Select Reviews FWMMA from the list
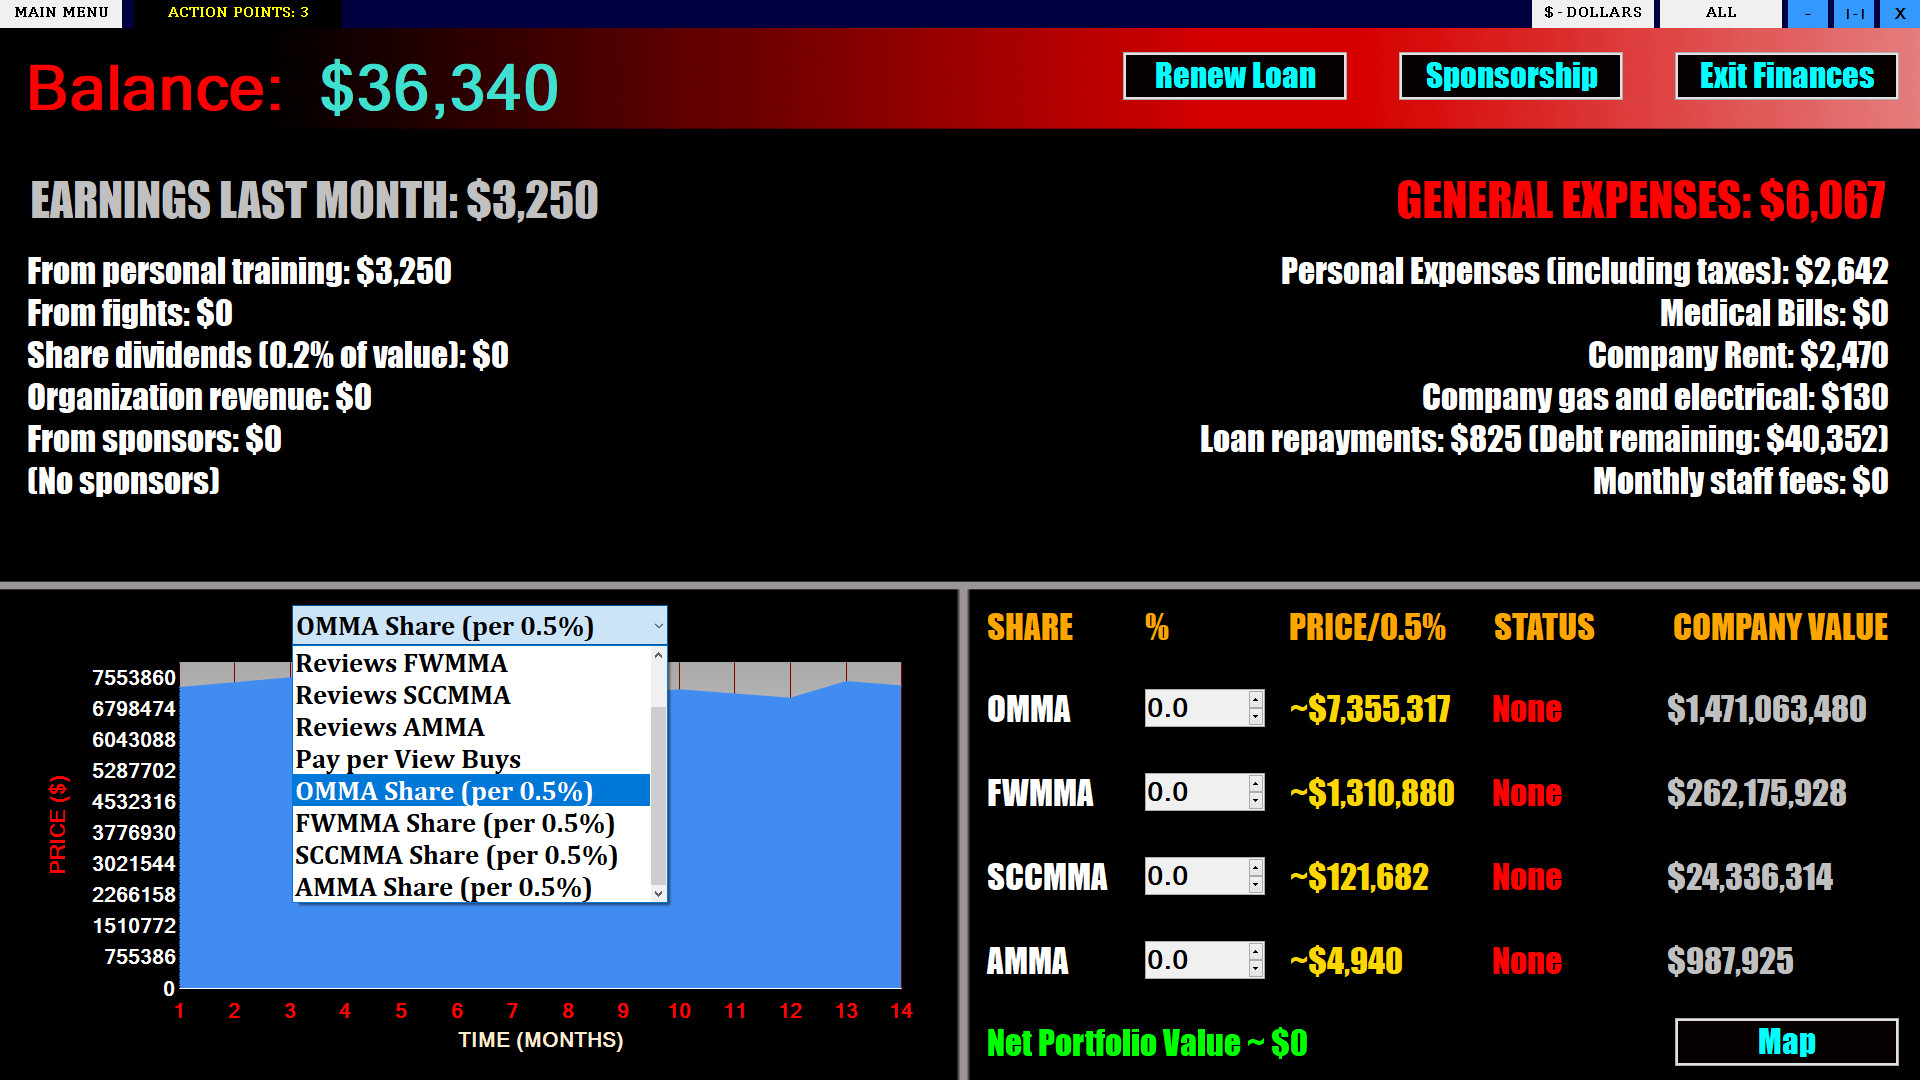Screen dimensions: 1920x1080 tap(401, 663)
